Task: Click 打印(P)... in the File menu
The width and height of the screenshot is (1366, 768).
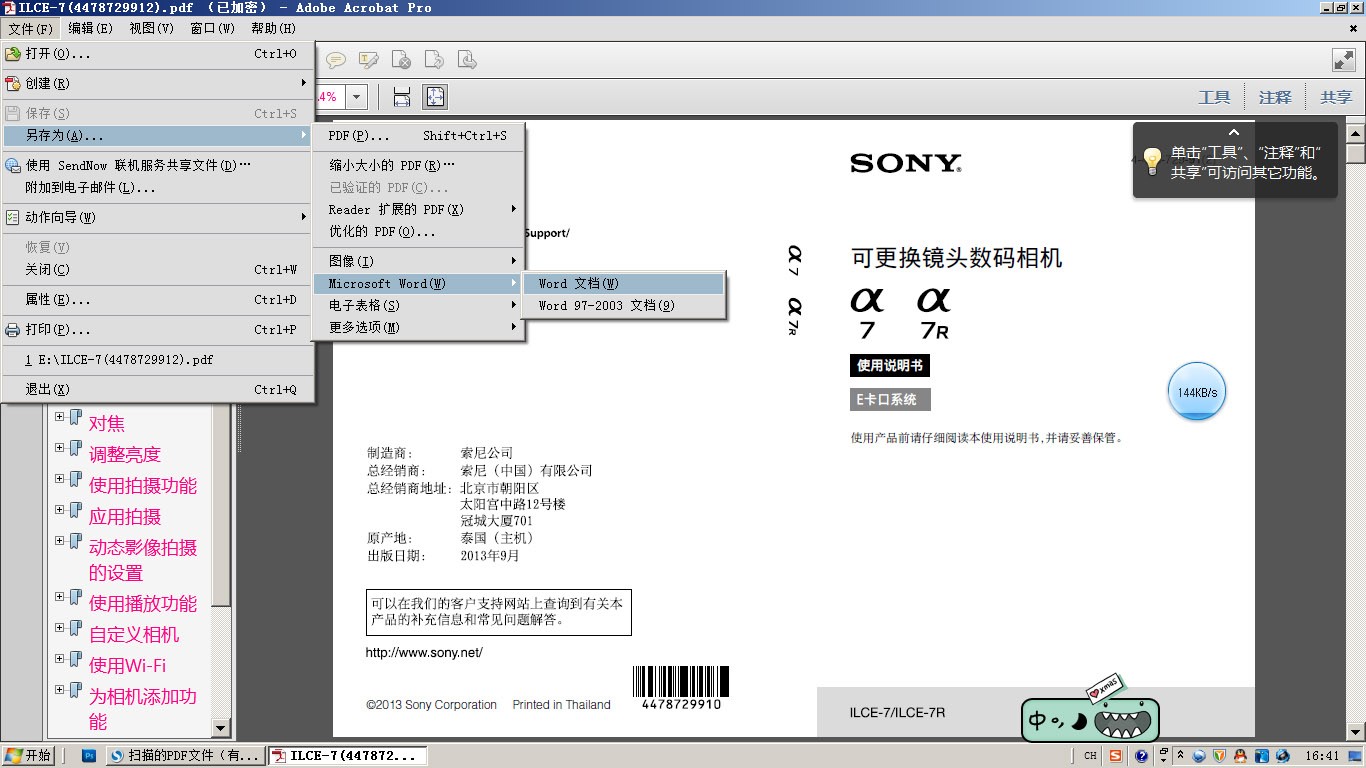Action: pyautogui.click(x=158, y=330)
